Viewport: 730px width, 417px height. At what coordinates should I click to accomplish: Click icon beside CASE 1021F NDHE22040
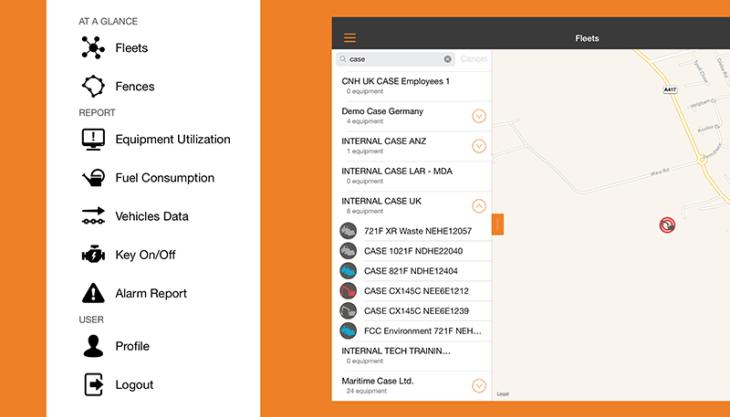click(x=348, y=251)
